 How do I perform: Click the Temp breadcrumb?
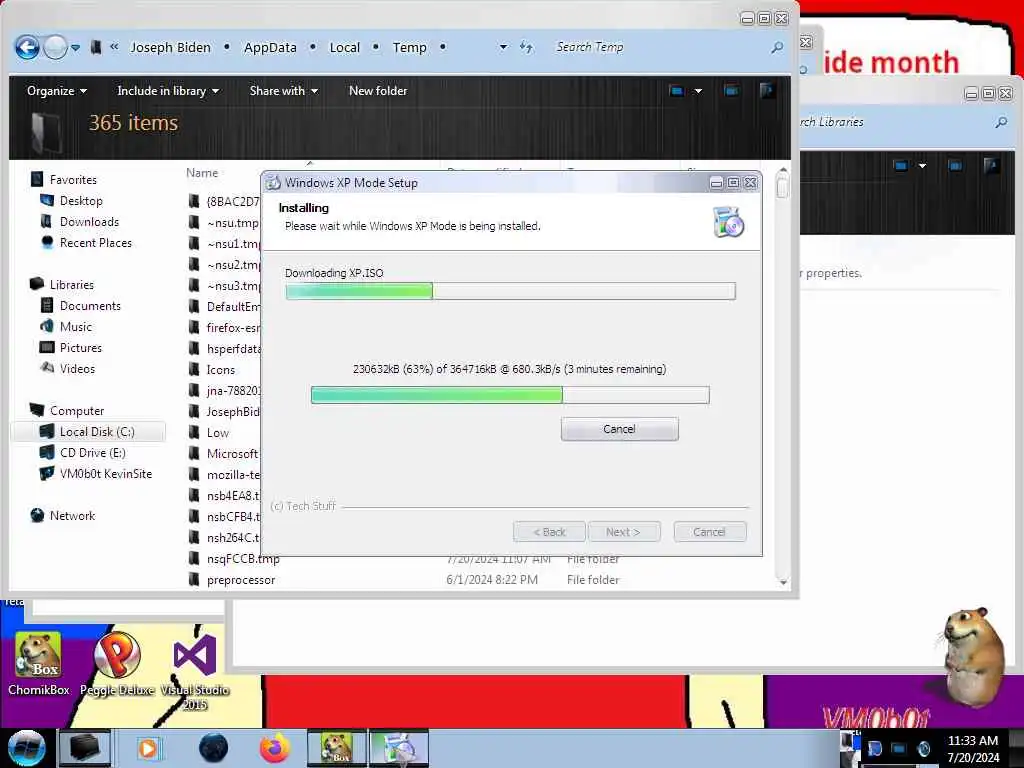coord(409,48)
